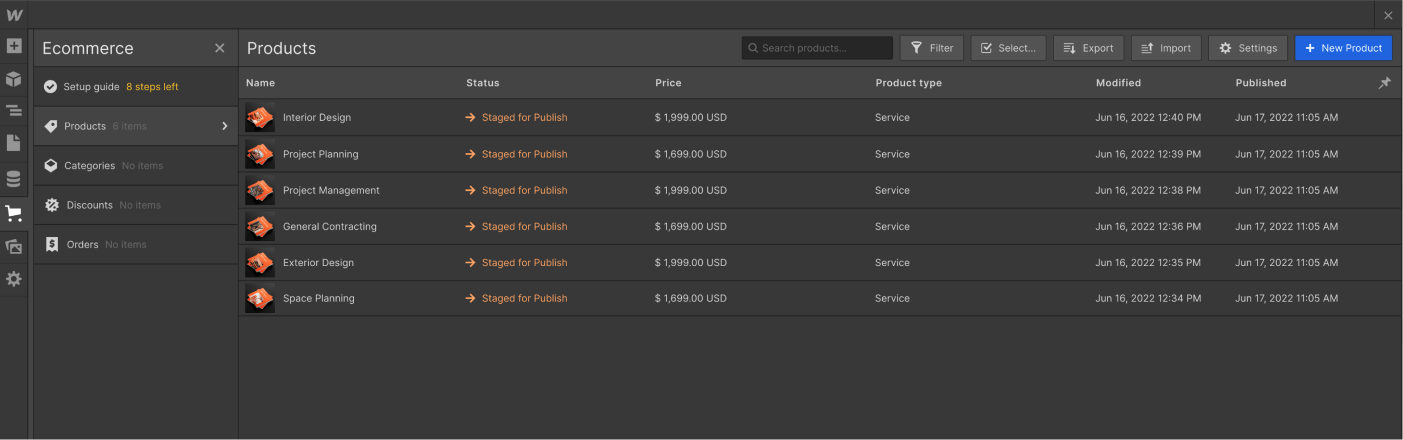Viewport: 1403px width, 440px height.
Task: Go to Categories in Ecommerce menu
Action: [x=90, y=166]
